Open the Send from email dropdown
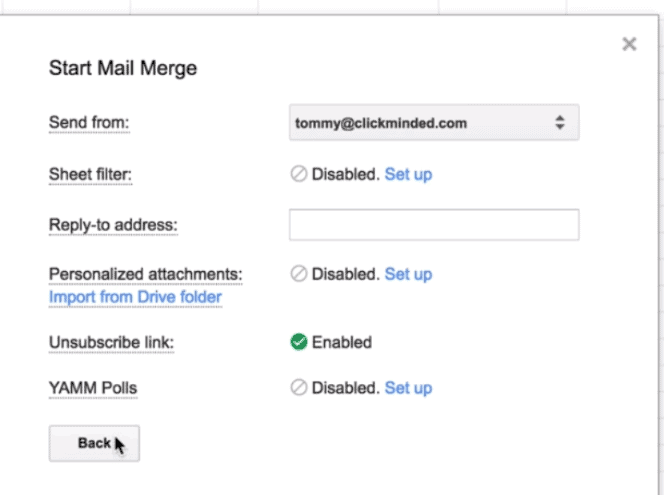The width and height of the screenshot is (664, 495). click(x=434, y=122)
